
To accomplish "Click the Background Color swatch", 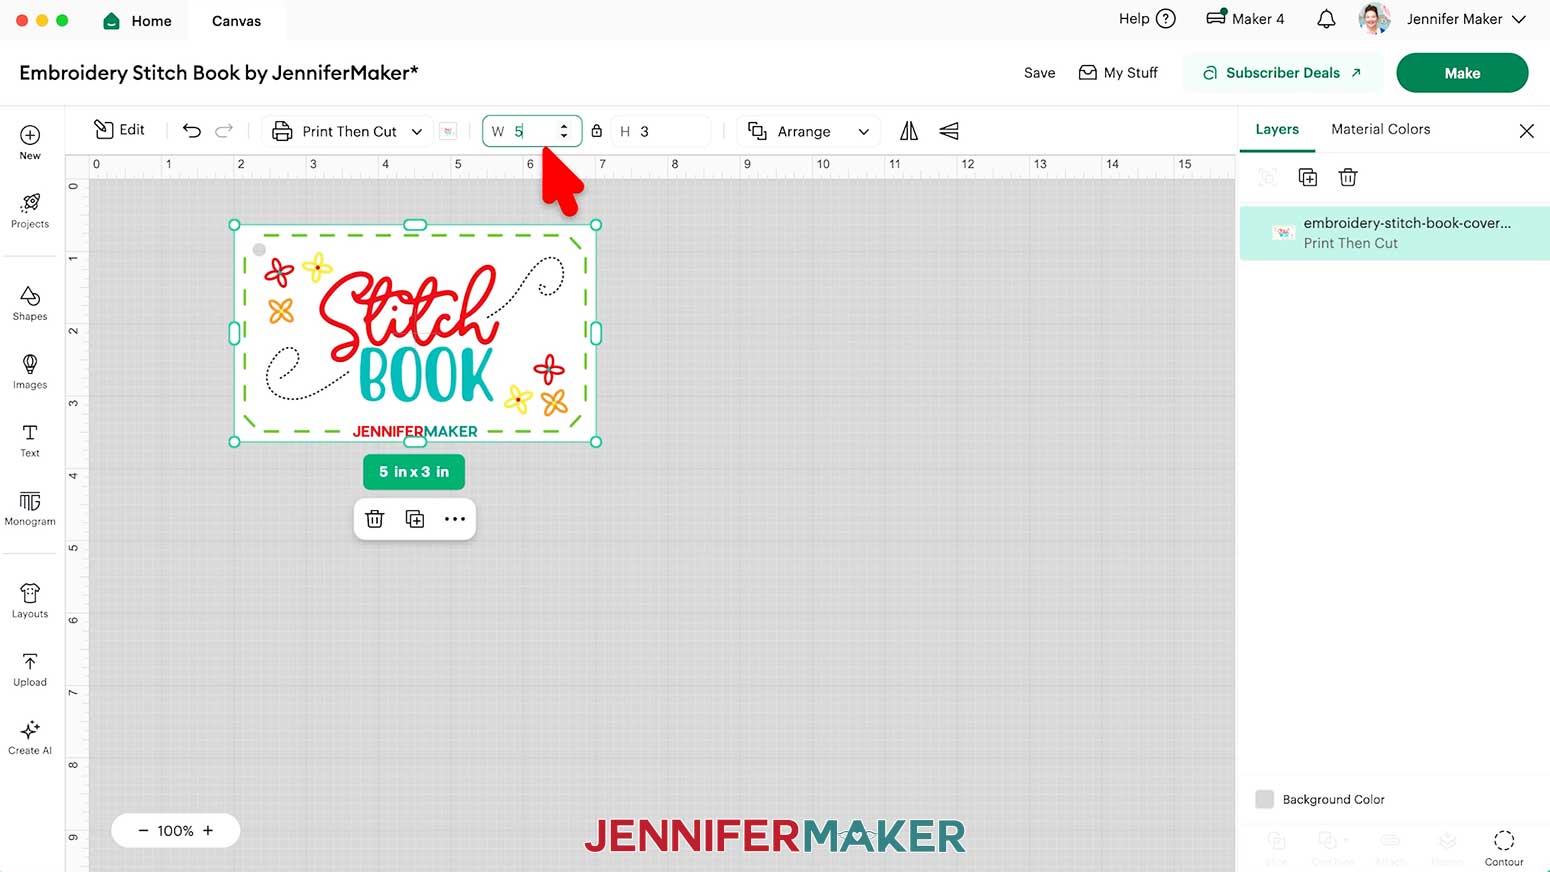I will [1265, 799].
